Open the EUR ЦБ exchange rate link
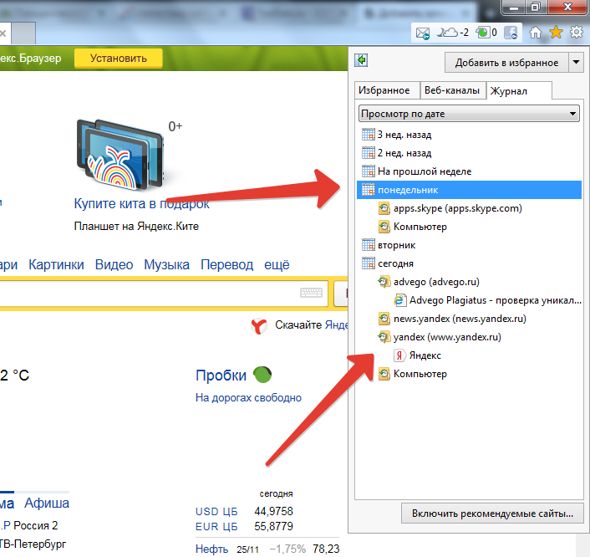590x557 pixels. click(x=216, y=526)
